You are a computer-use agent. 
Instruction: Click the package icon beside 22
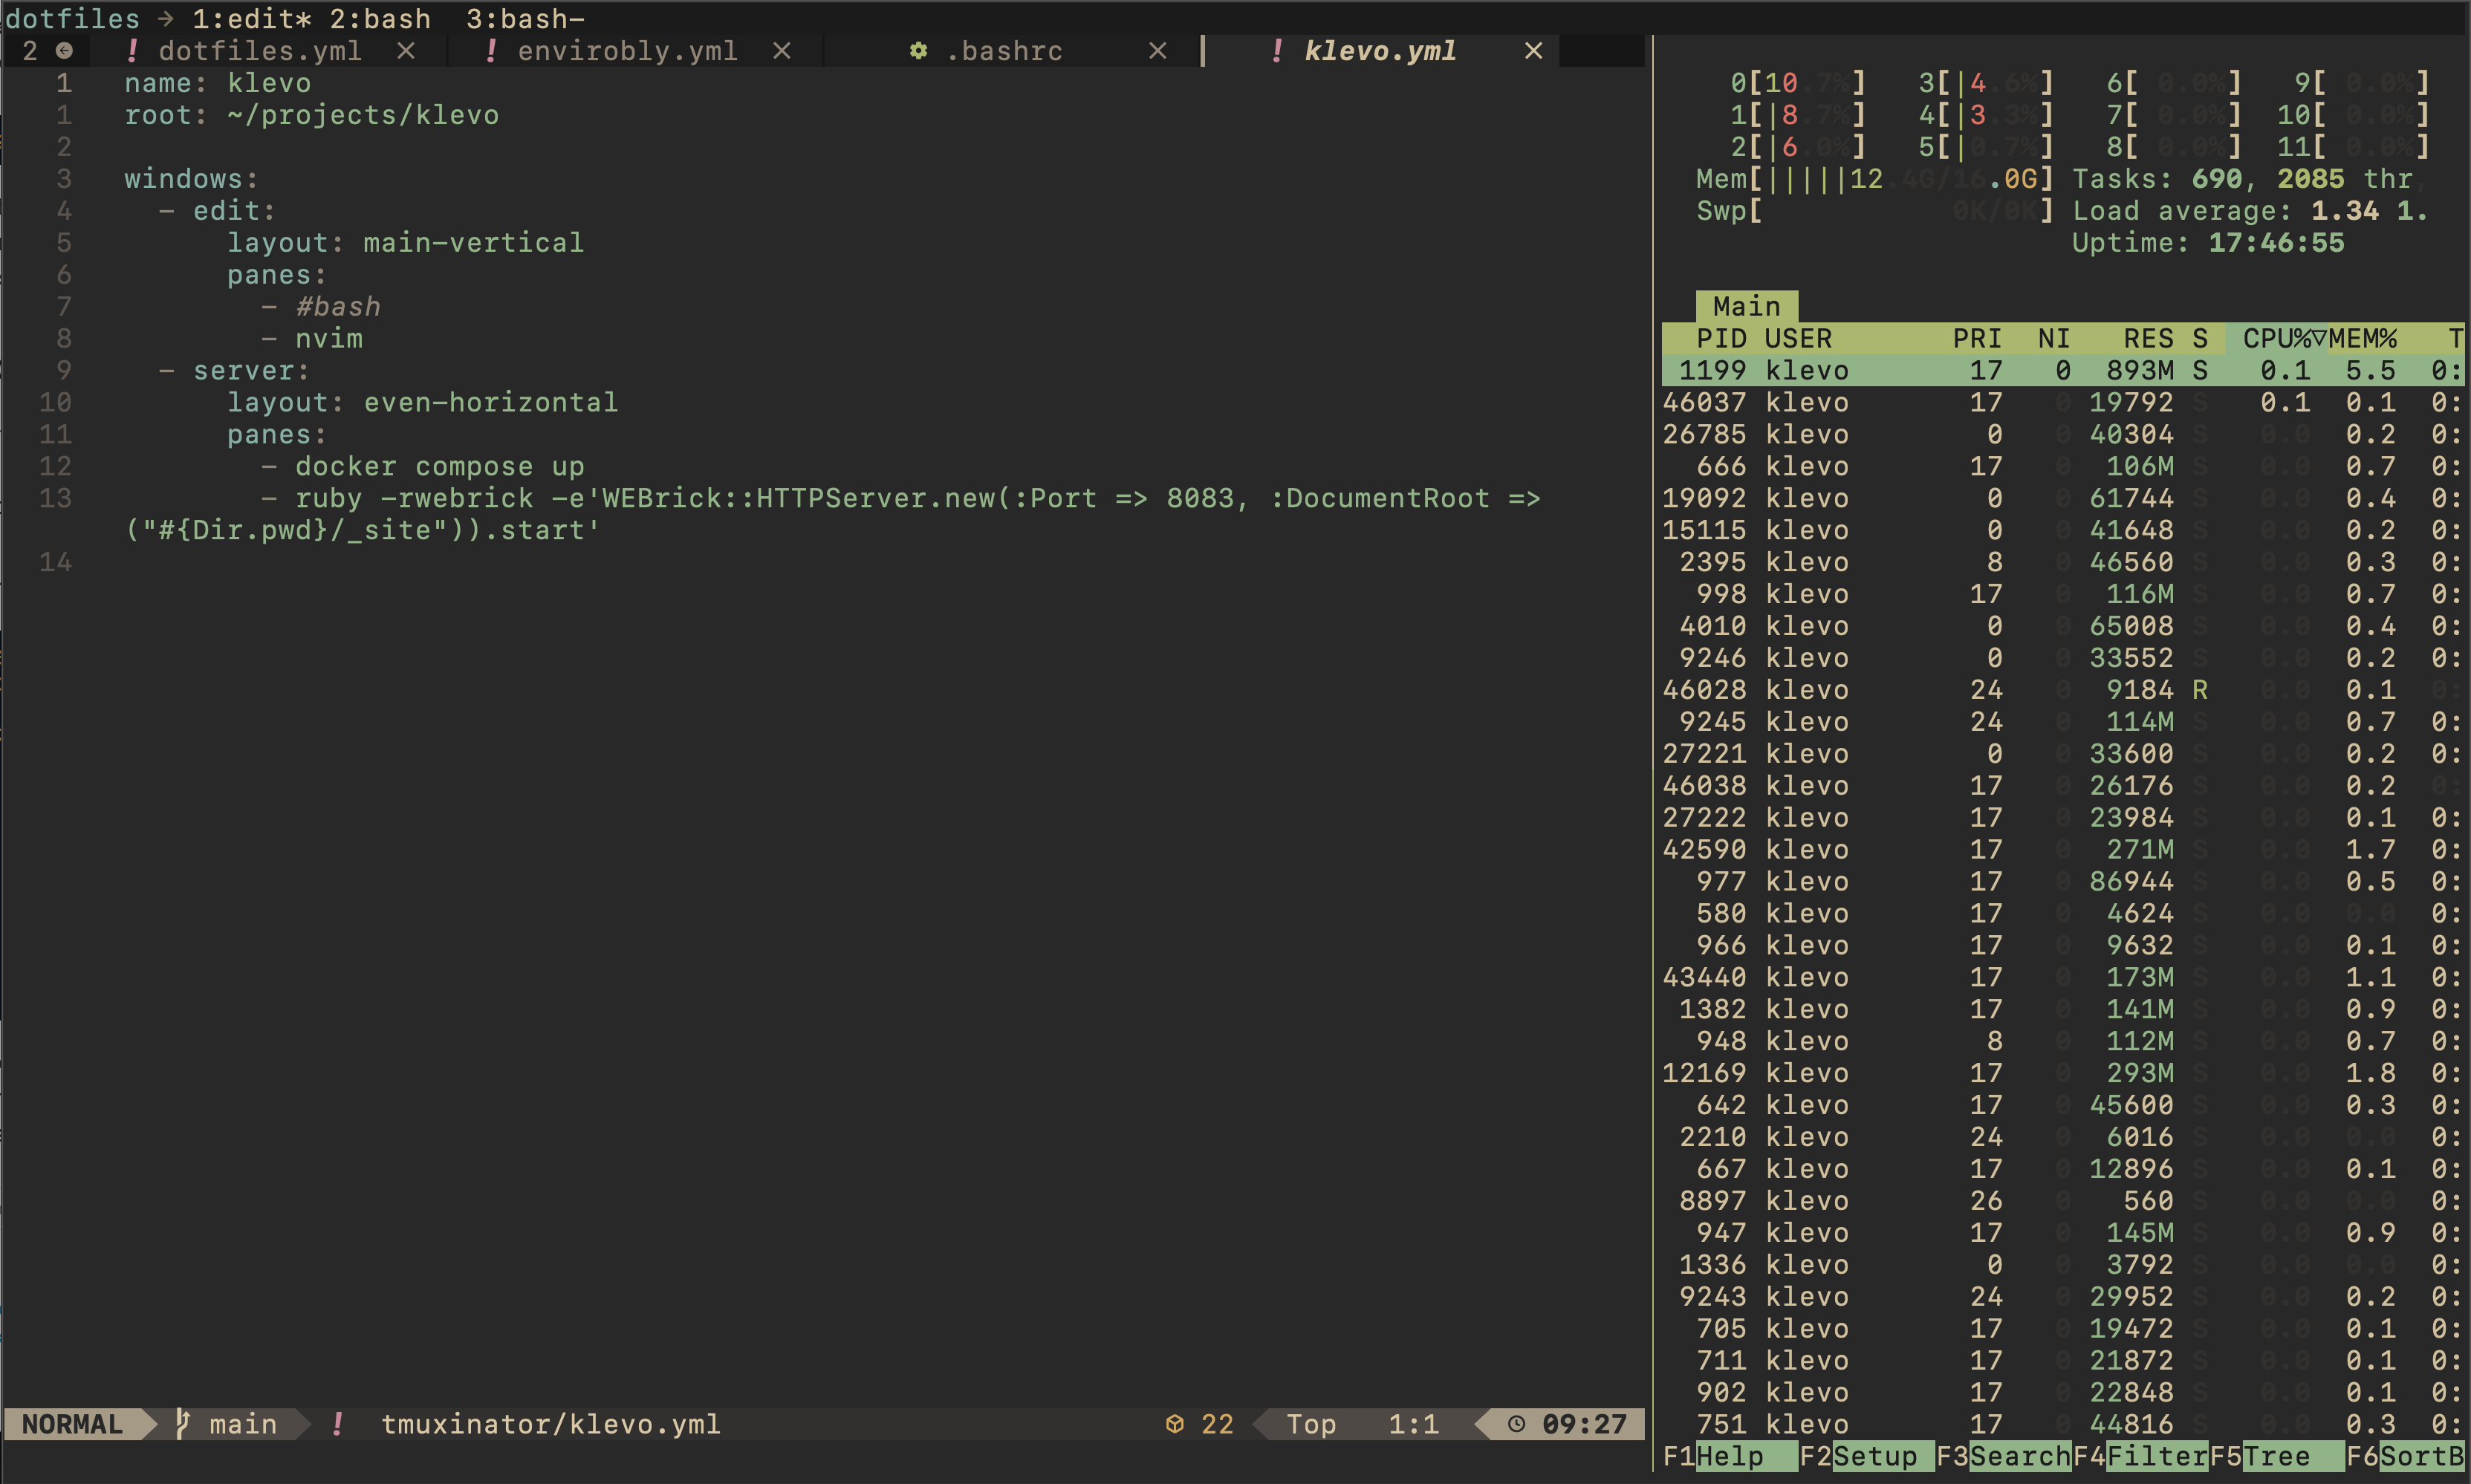[x=1175, y=1424]
